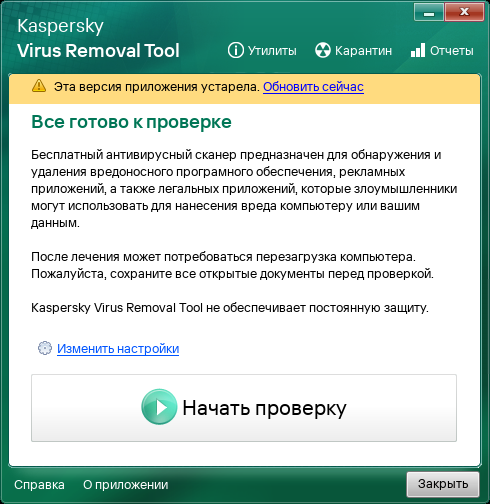Click sentence 'Kaspersky Virus Removal Tool не обеспечивает постоянную защиту.'
The image size is (490, 504).
(x=230, y=308)
